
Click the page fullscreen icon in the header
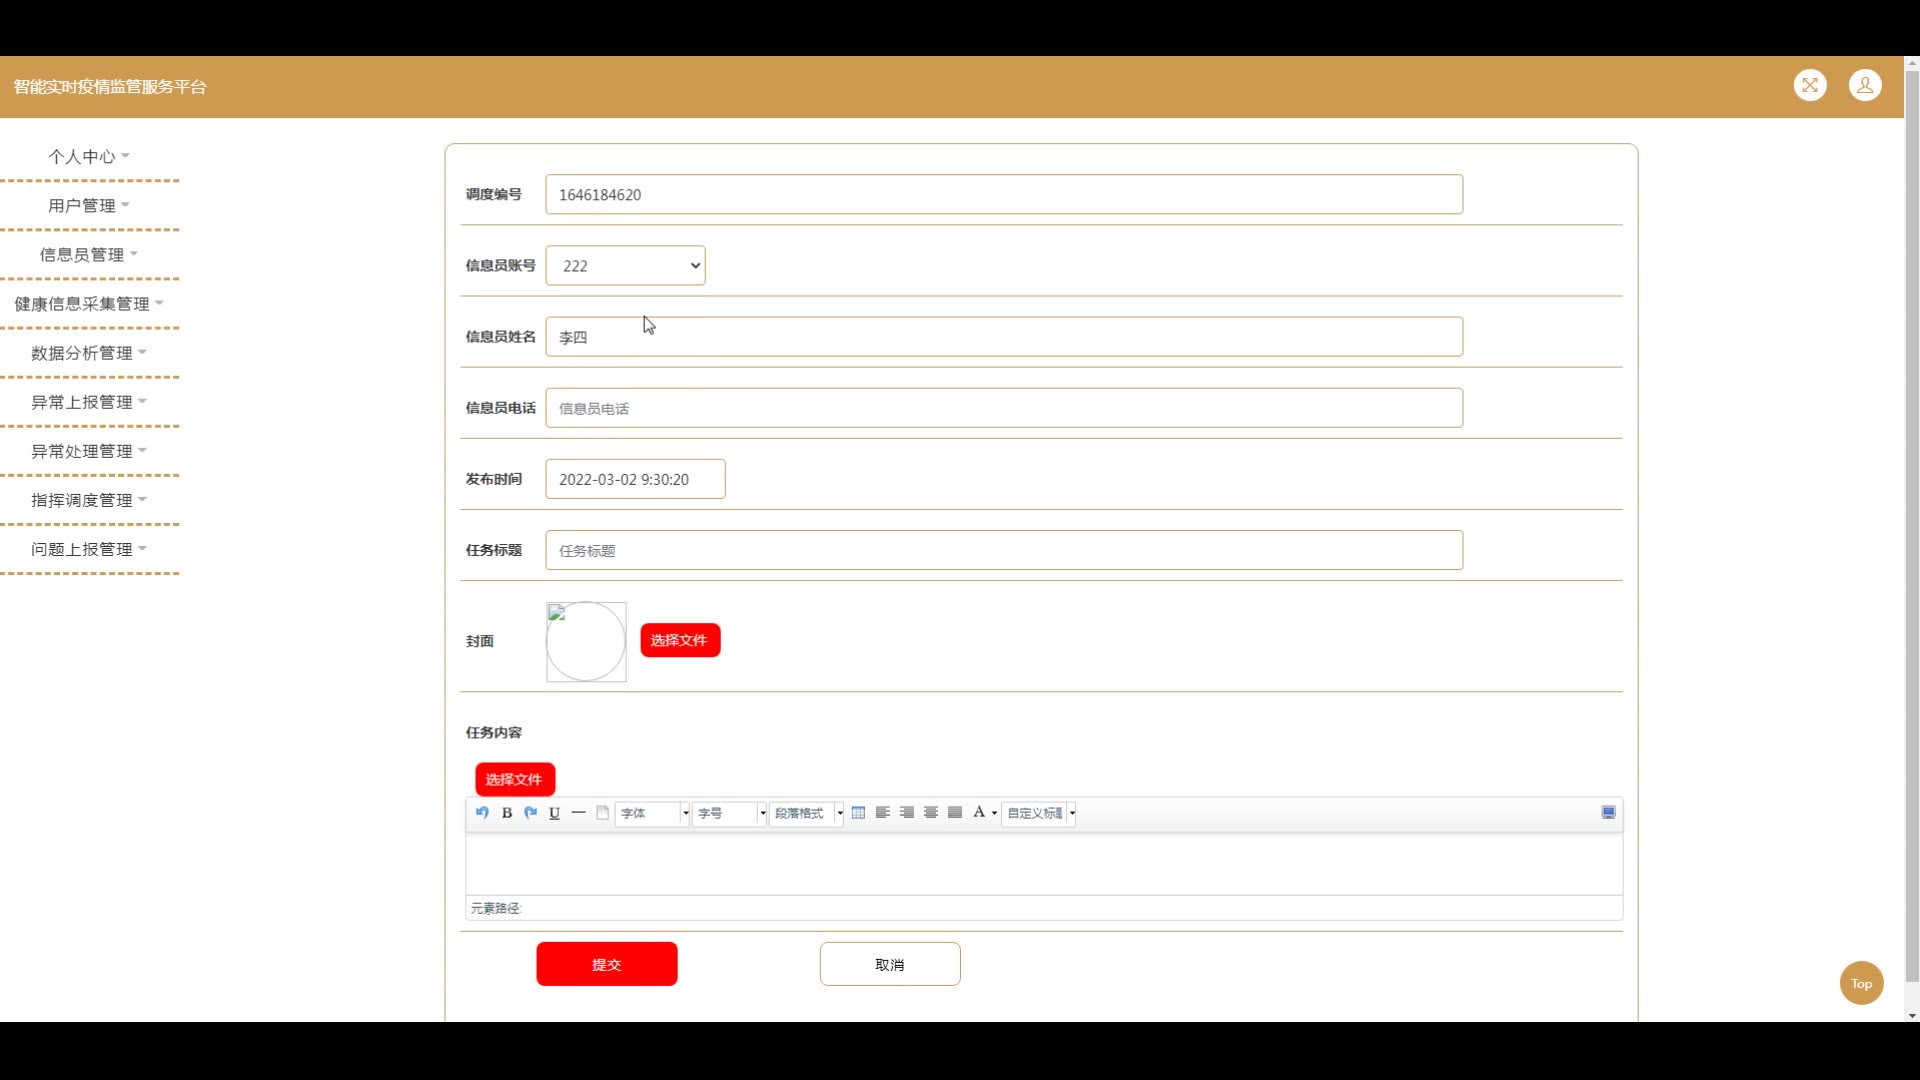click(1810, 86)
